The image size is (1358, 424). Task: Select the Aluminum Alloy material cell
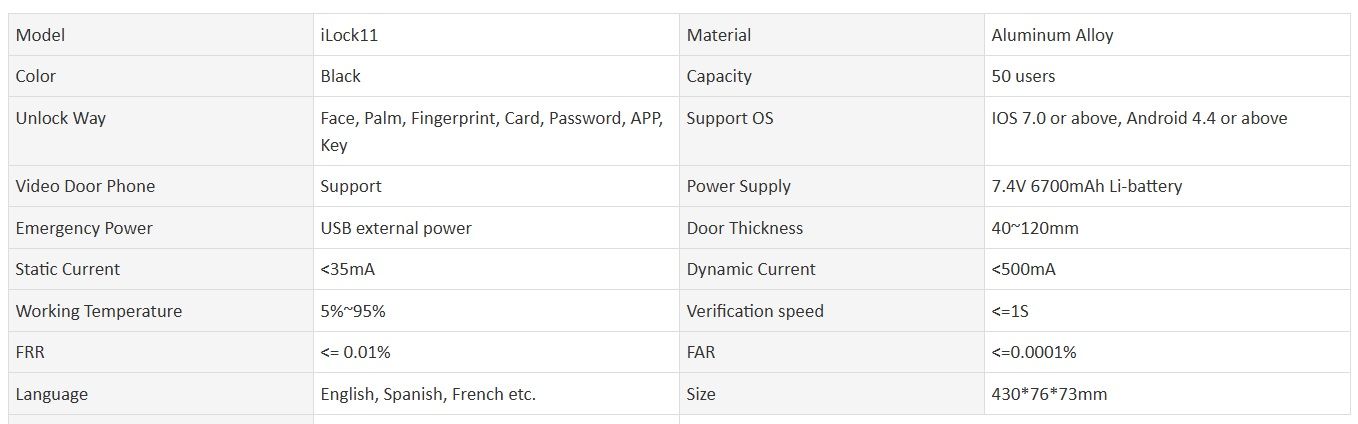(x=1167, y=35)
